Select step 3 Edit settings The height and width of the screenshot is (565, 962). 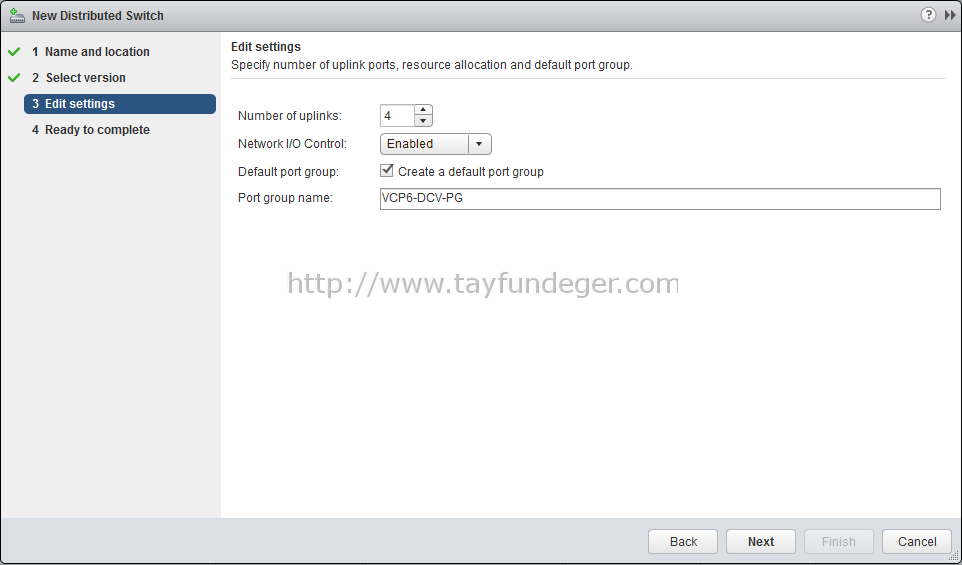(120, 104)
